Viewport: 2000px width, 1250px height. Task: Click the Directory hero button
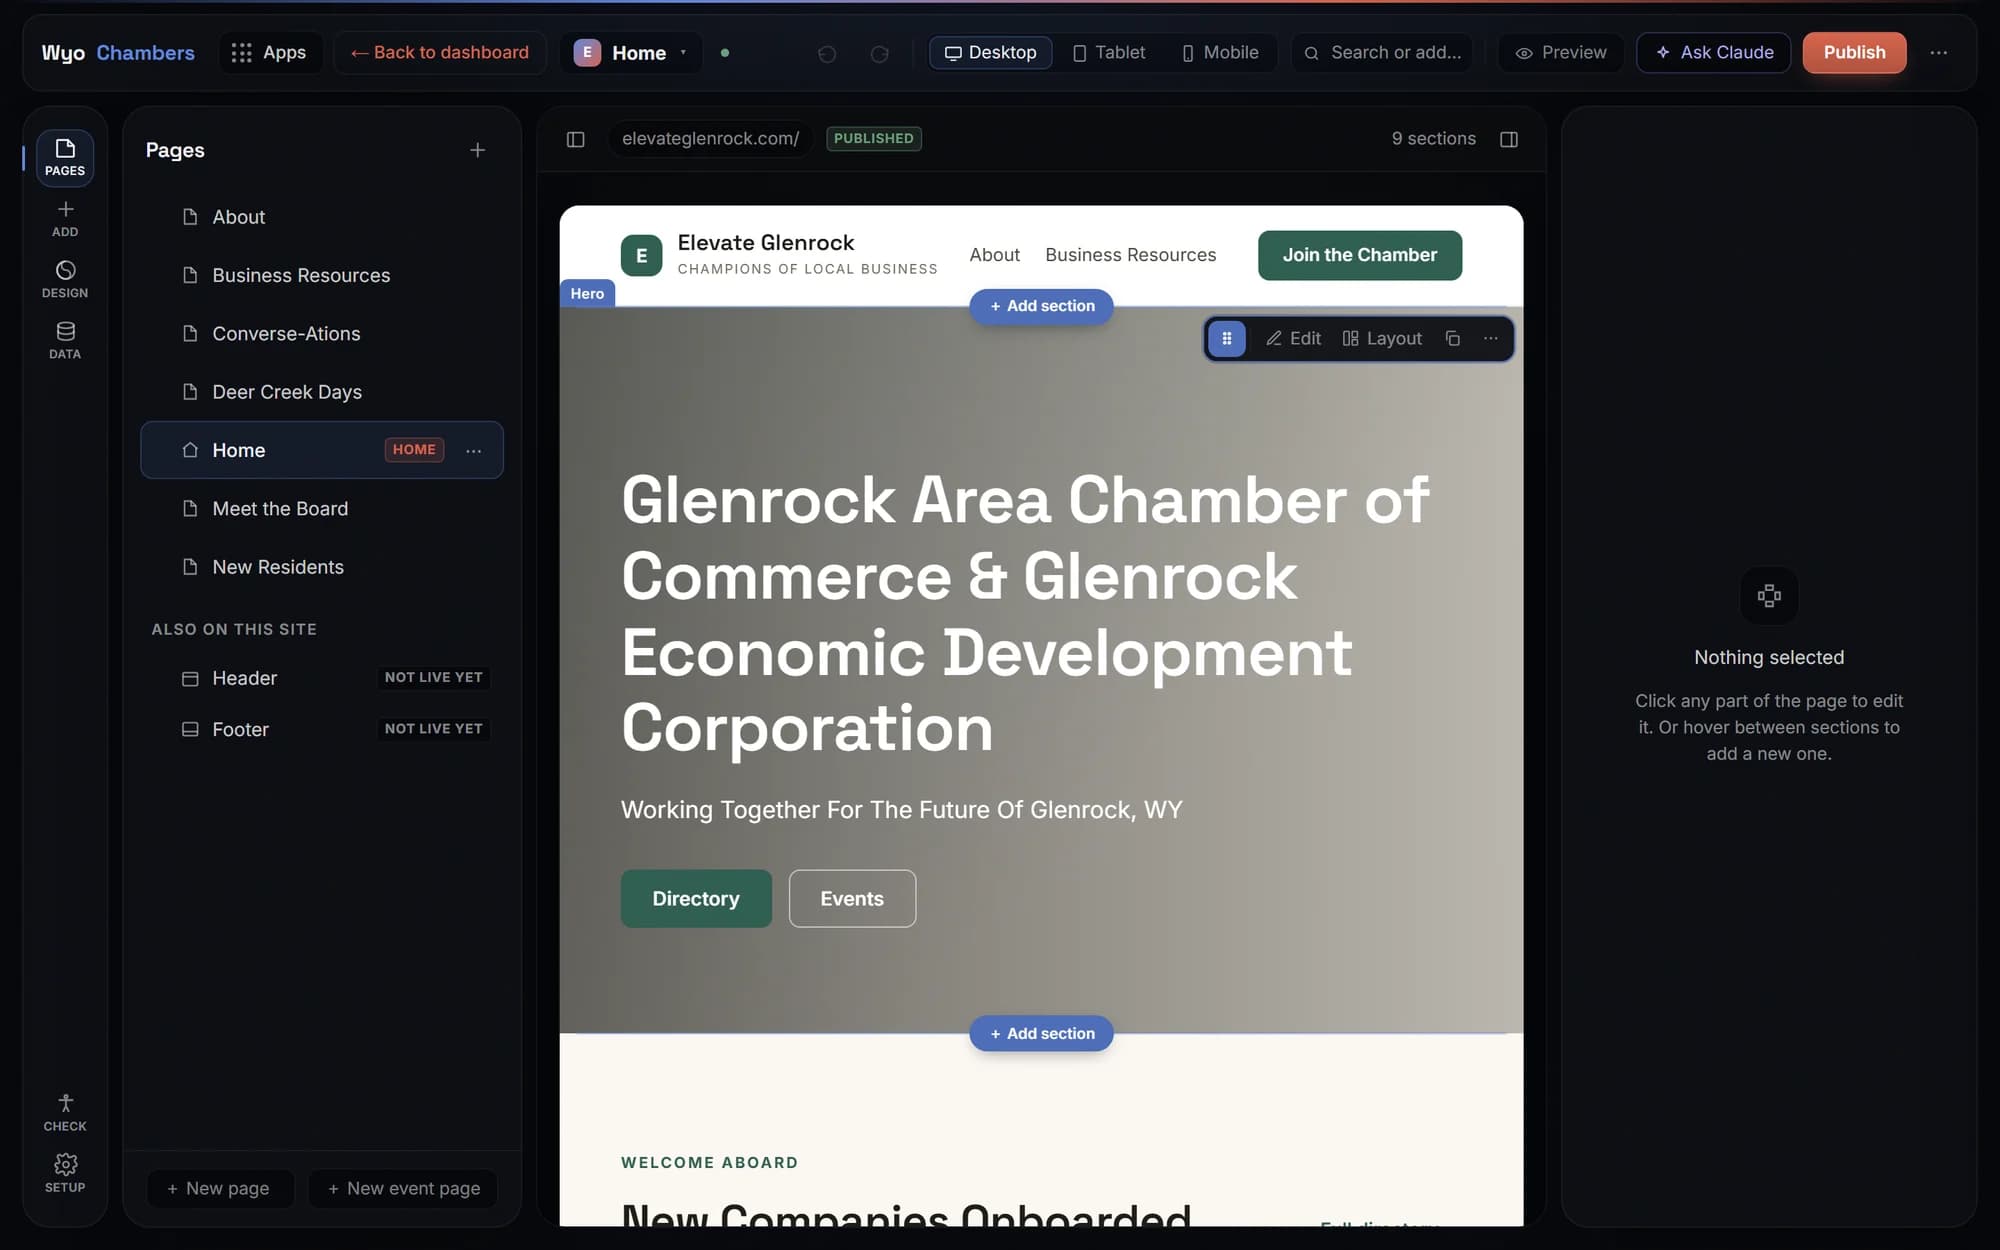(696, 899)
